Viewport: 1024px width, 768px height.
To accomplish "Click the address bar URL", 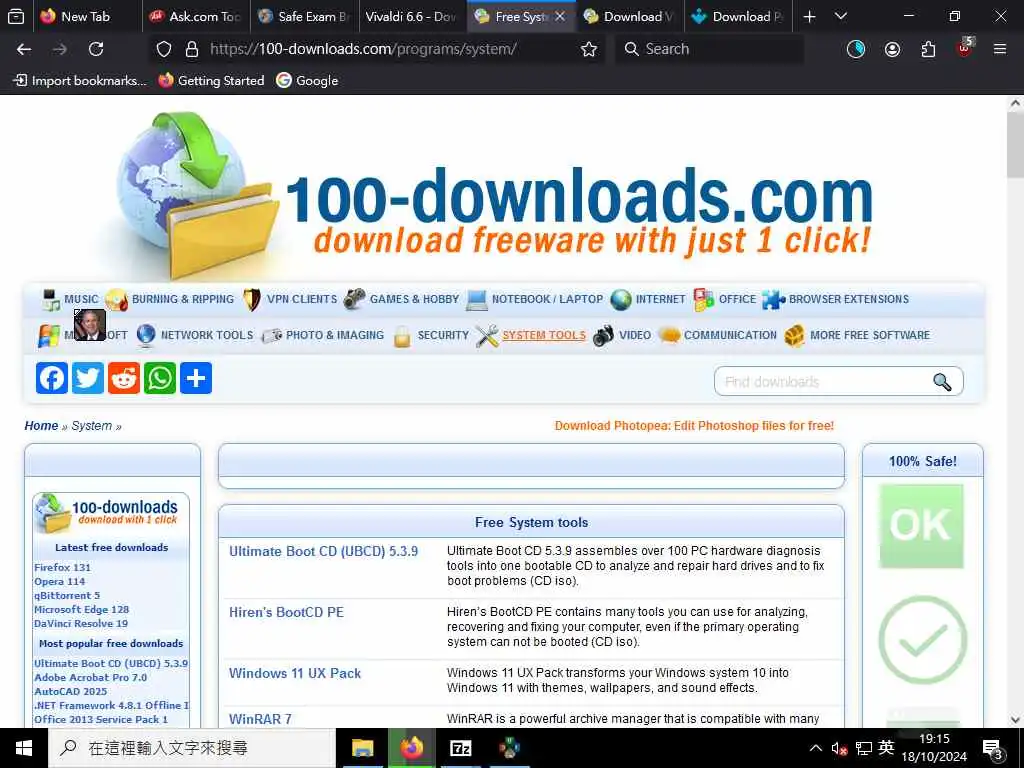I will tap(363, 49).
